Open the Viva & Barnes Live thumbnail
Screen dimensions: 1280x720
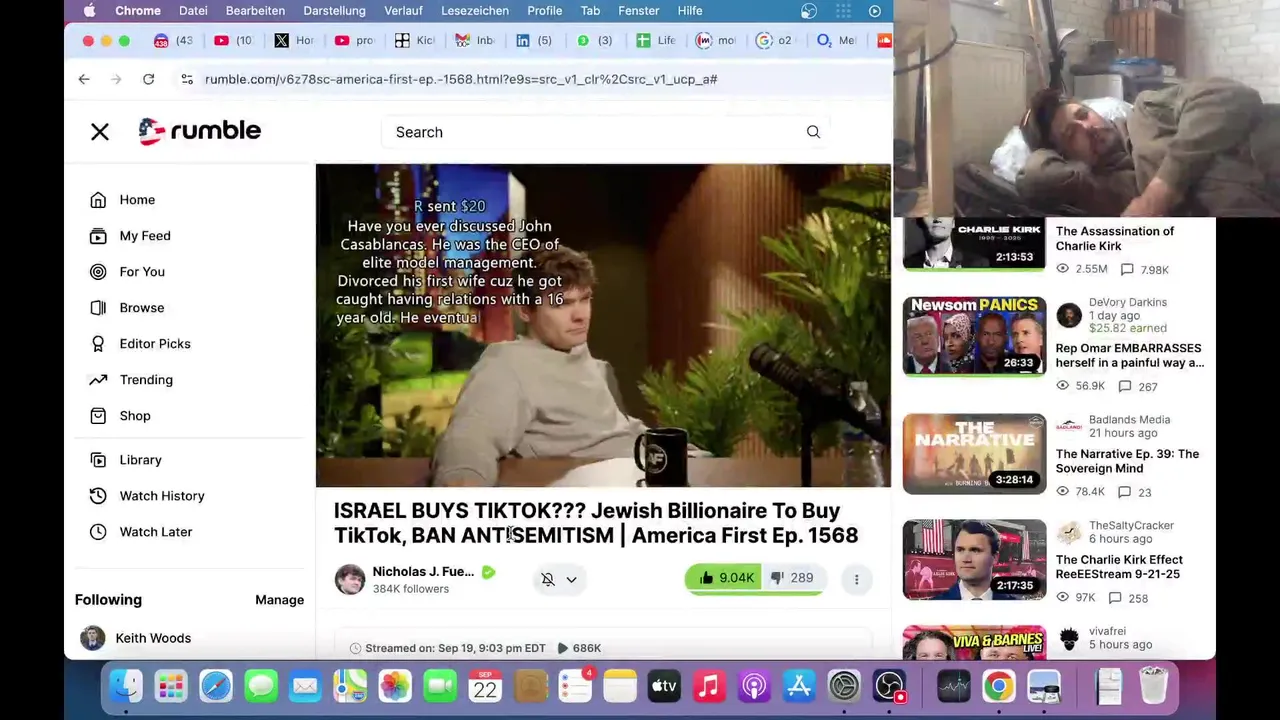click(974, 642)
